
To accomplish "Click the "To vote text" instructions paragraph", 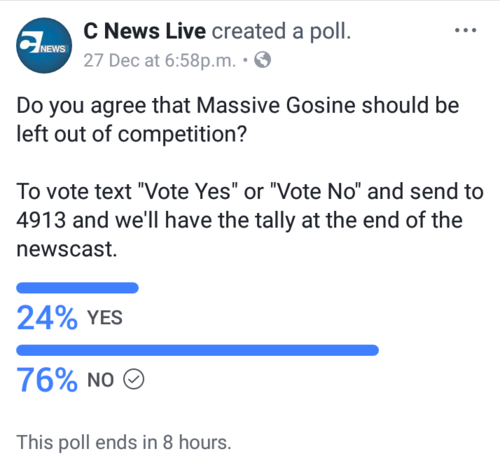I will point(250,220).
